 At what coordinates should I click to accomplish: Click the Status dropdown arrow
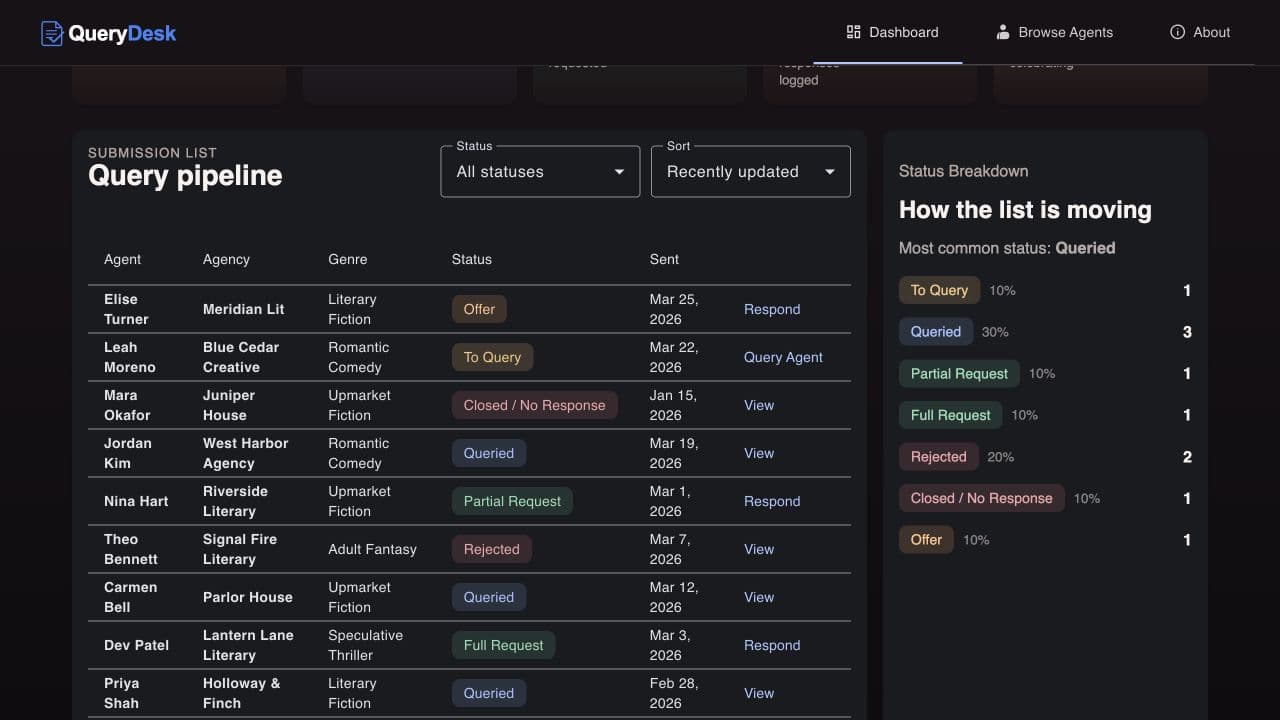point(619,172)
